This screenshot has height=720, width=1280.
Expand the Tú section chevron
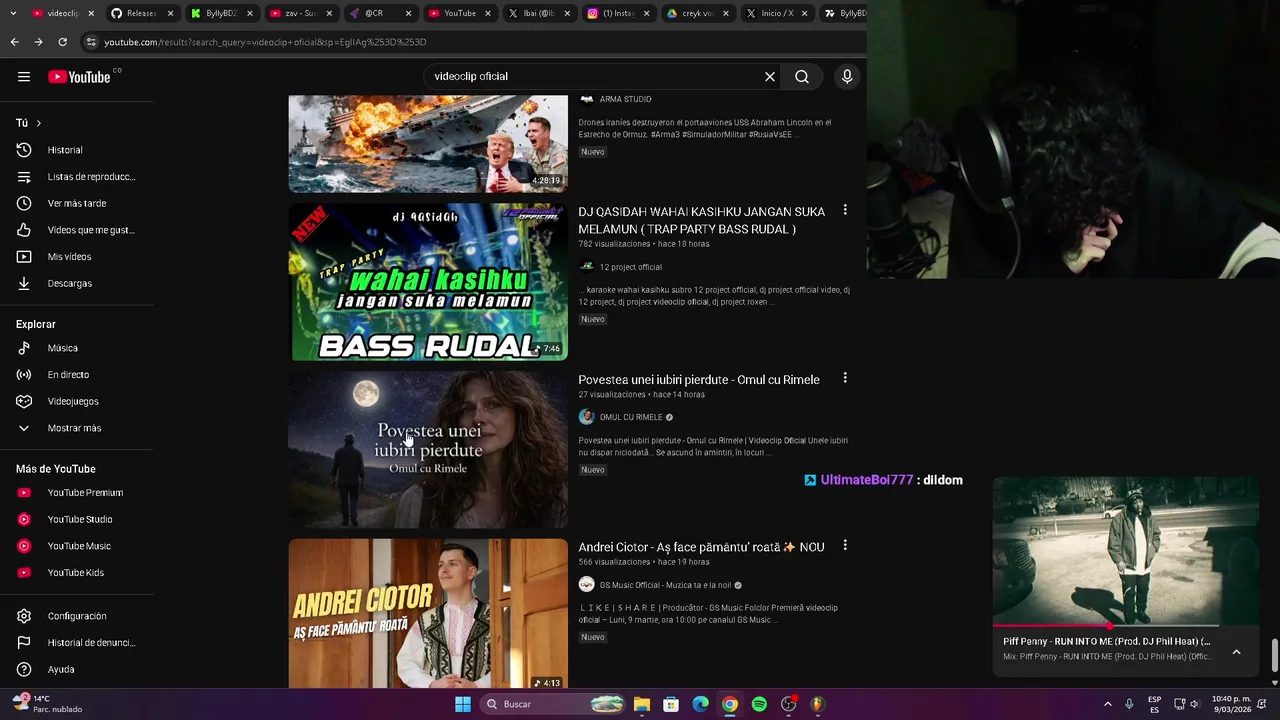pos(38,123)
